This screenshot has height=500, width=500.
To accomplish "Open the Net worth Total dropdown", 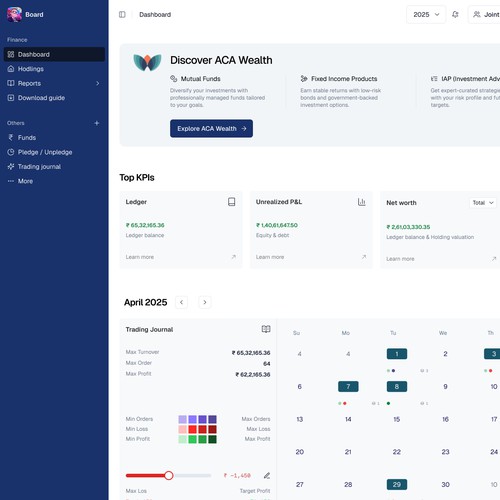I will [x=483, y=203].
